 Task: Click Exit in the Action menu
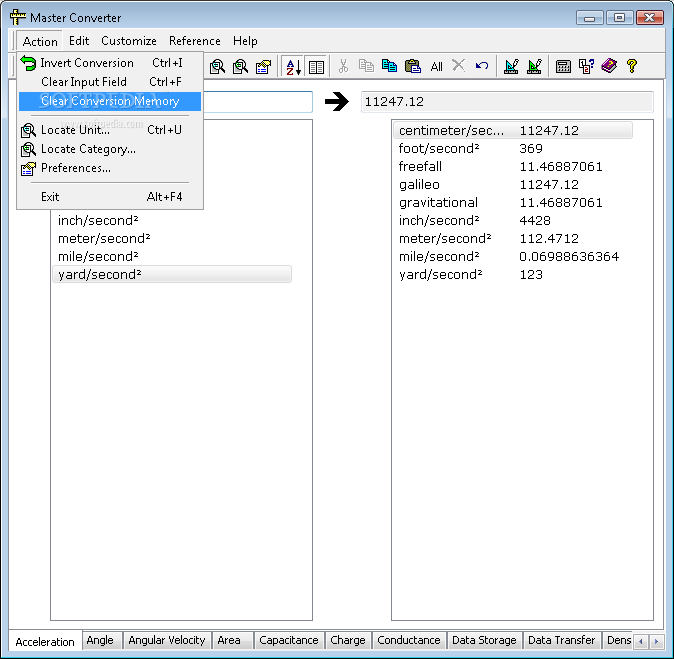(x=110, y=197)
